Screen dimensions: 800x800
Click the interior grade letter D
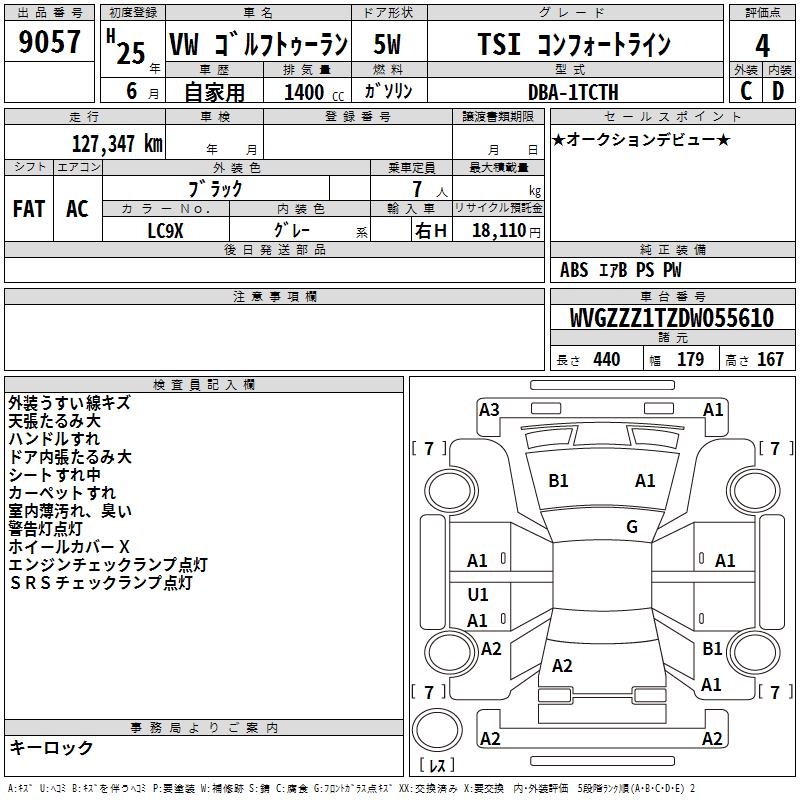tap(778, 91)
